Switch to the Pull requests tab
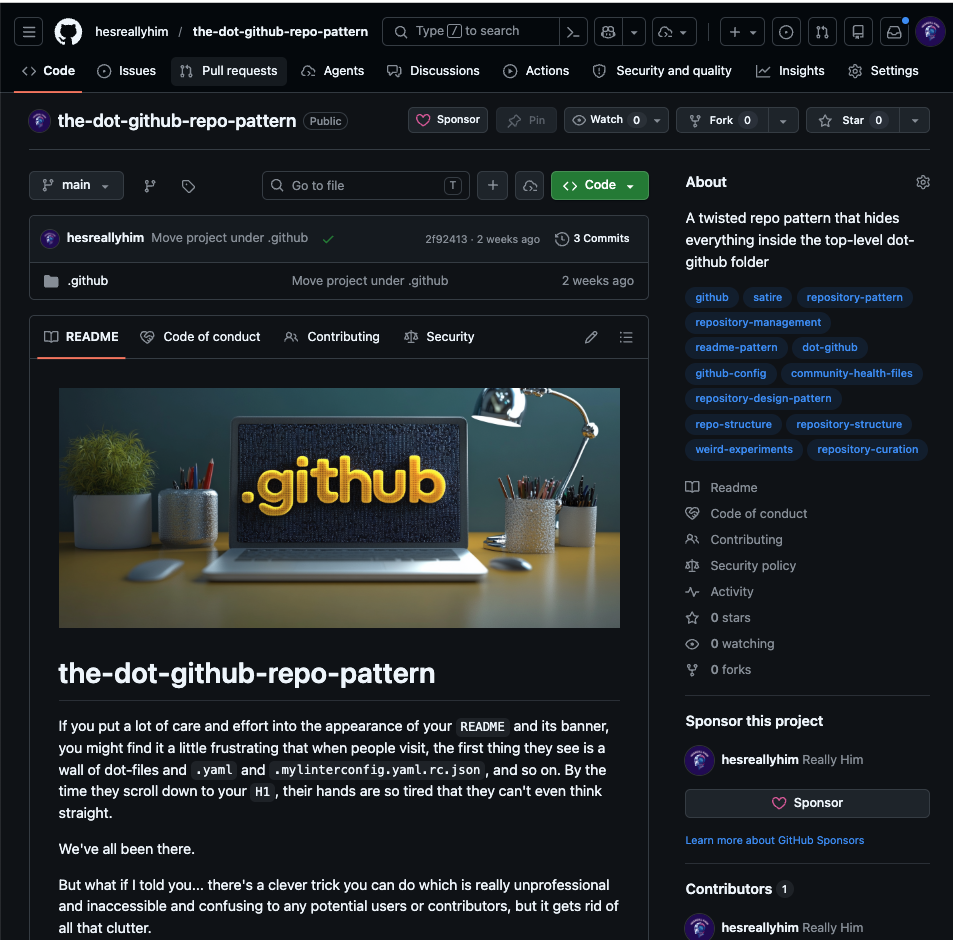This screenshot has width=953, height=940. (x=229, y=71)
